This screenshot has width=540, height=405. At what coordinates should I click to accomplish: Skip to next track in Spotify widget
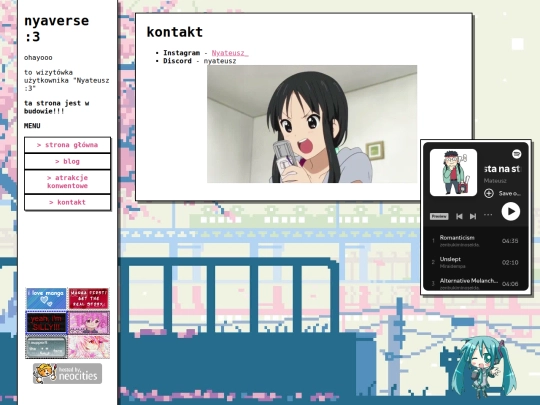[x=473, y=216]
